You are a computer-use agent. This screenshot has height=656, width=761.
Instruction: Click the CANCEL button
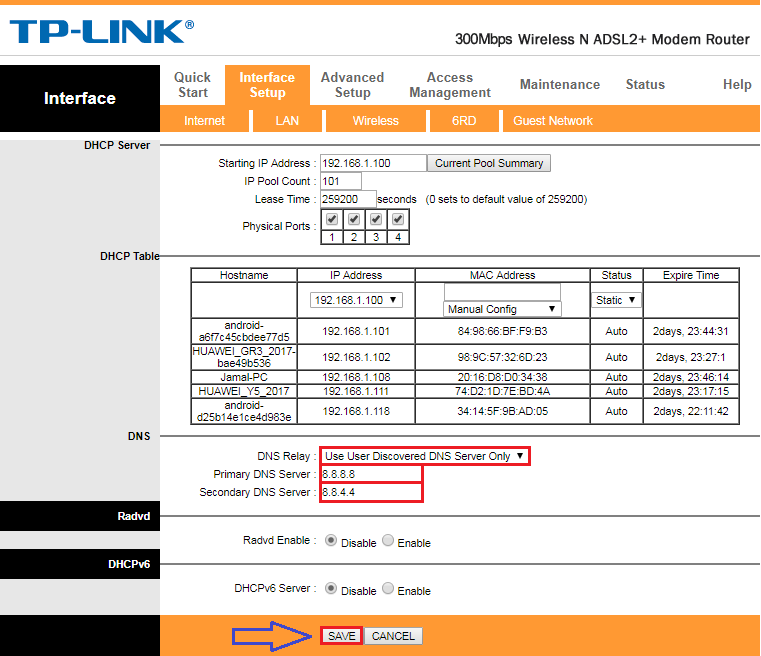393,636
